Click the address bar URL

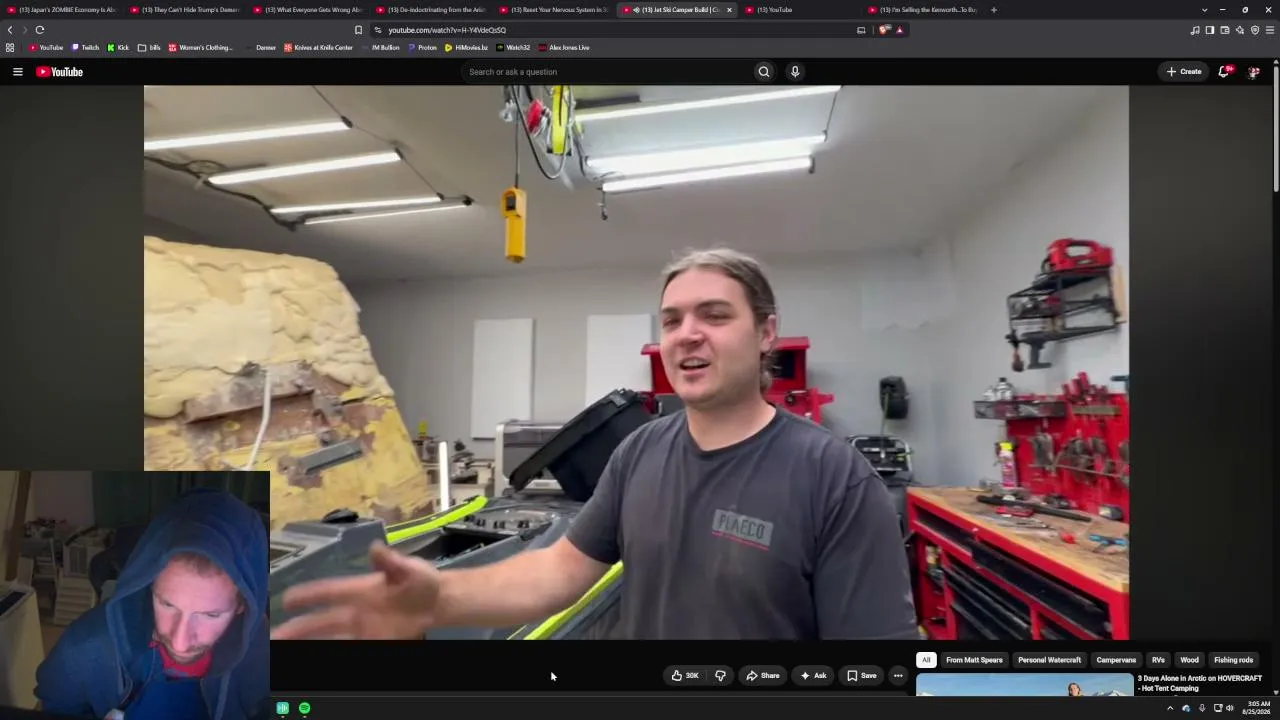[447, 30]
